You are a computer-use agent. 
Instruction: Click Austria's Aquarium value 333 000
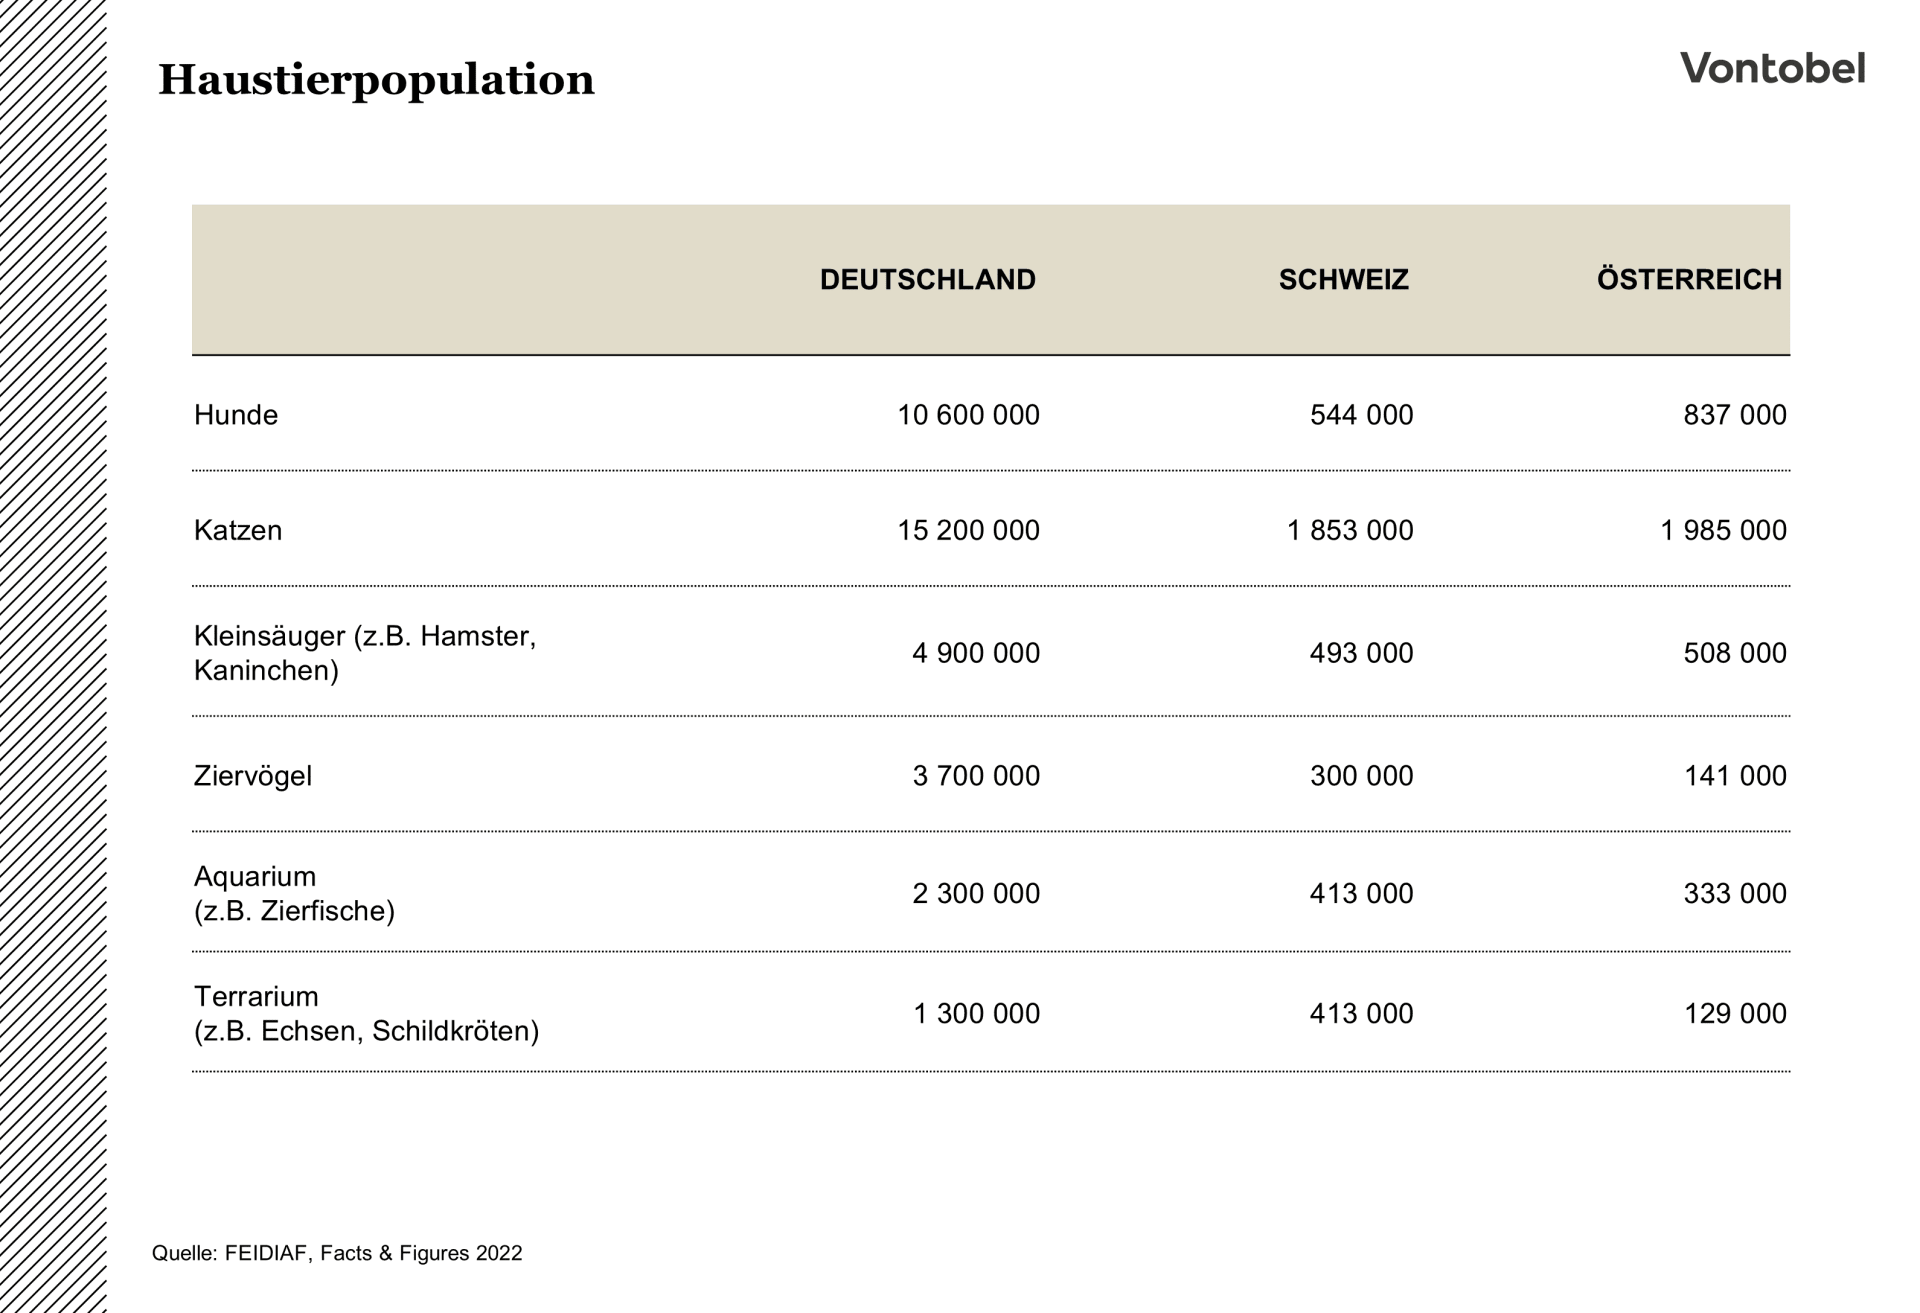tap(1735, 894)
